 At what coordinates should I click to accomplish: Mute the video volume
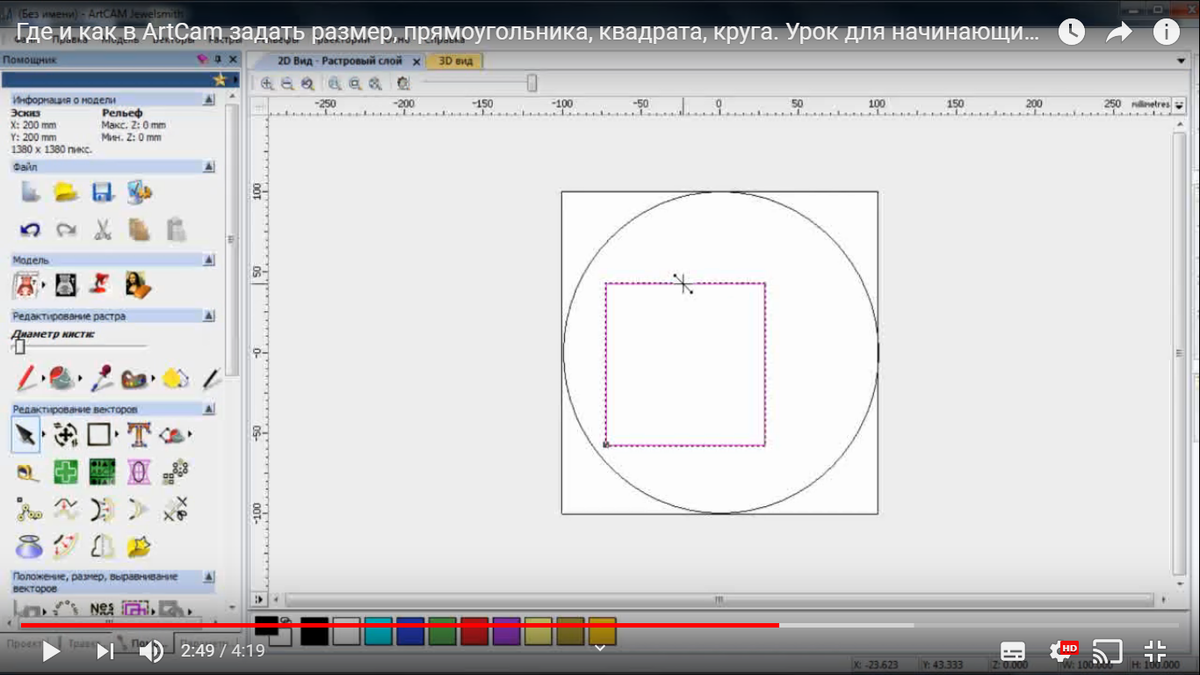point(151,652)
